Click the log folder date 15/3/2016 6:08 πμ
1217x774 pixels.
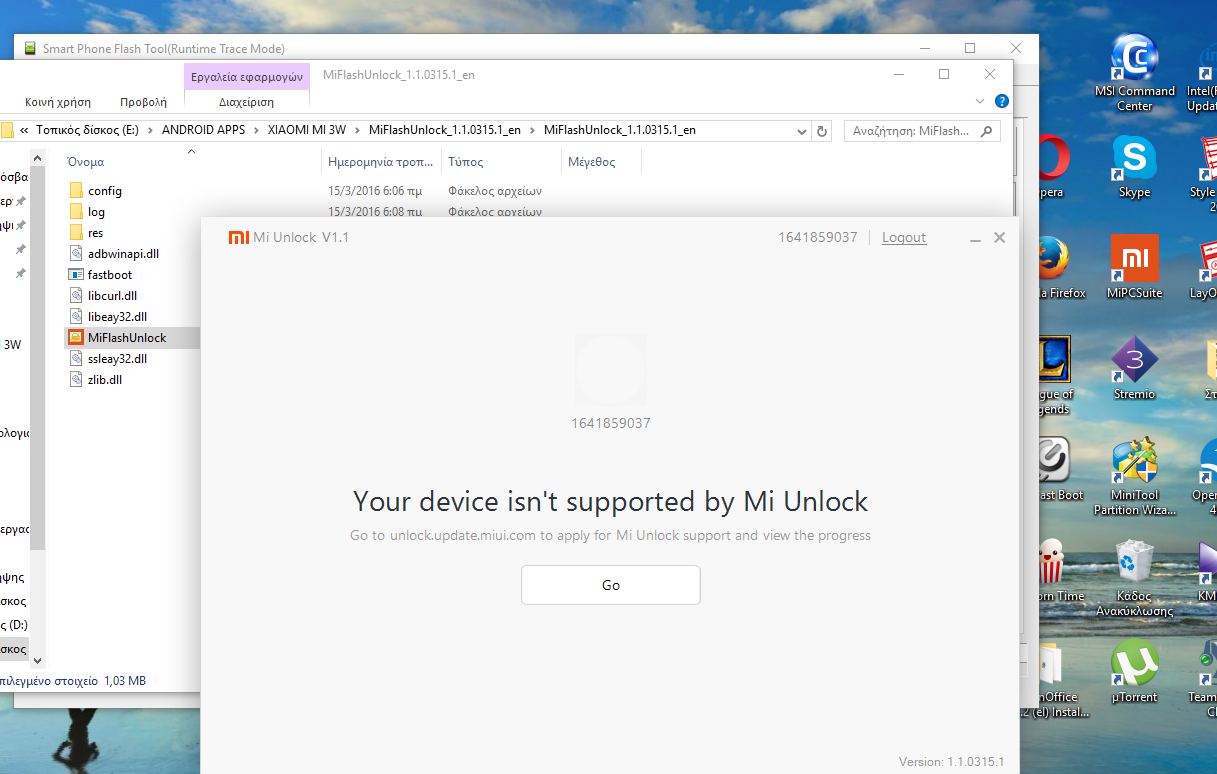tap(375, 211)
